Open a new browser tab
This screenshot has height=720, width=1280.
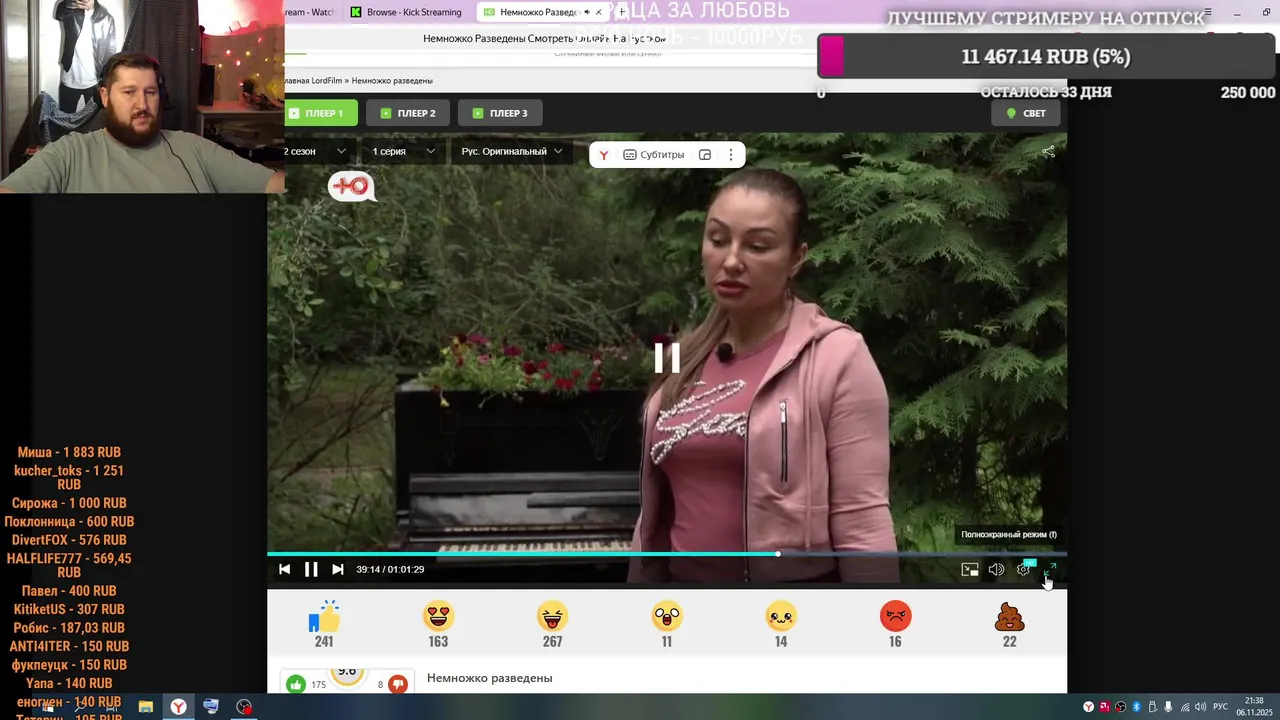(x=622, y=12)
